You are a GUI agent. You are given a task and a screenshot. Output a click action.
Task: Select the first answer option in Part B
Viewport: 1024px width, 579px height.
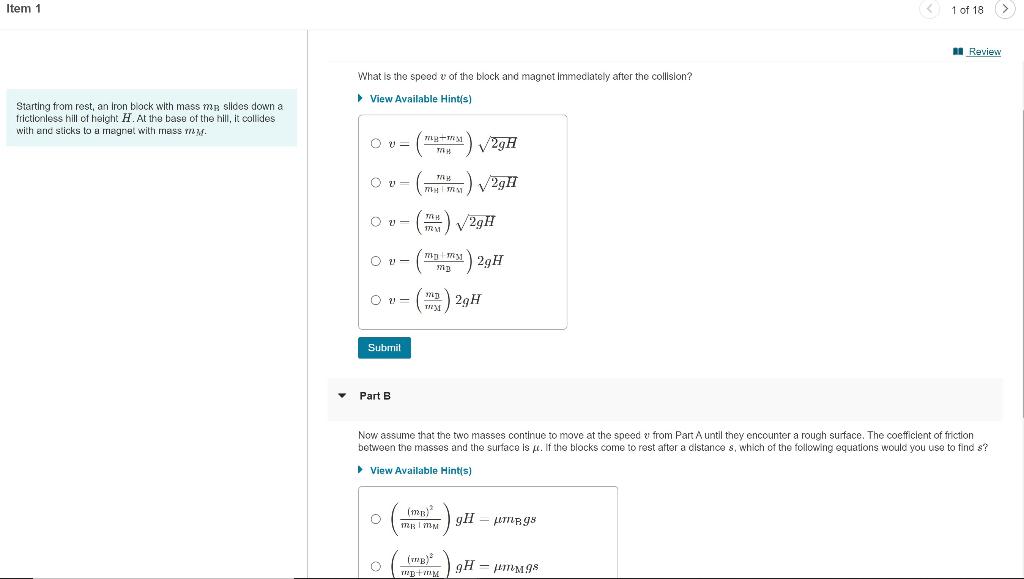(376, 516)
